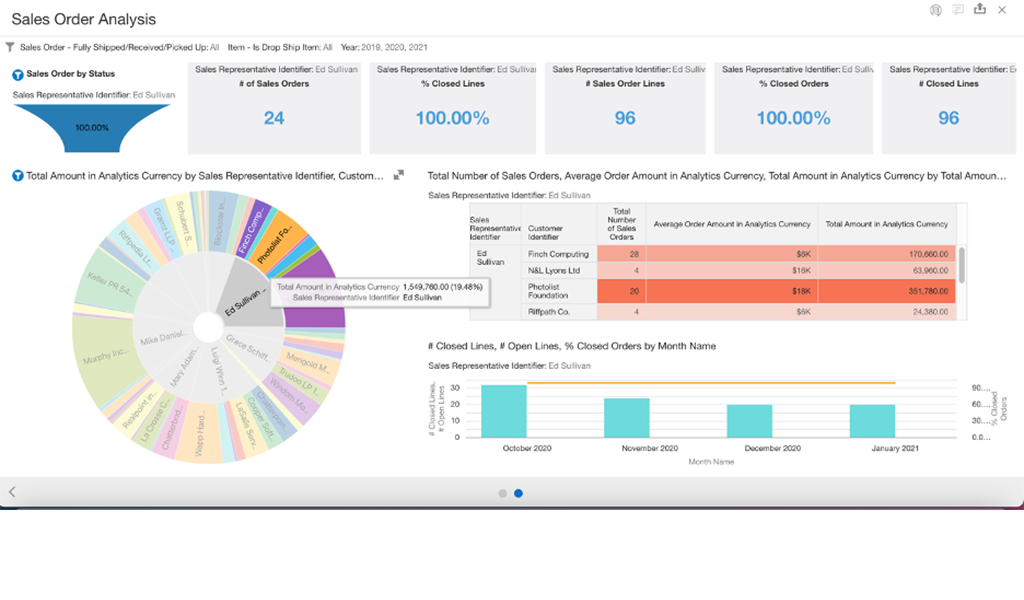Click the orange % Closed Orders line
The height and width of the screenshot is (600, 1024).
pos(711,383)
